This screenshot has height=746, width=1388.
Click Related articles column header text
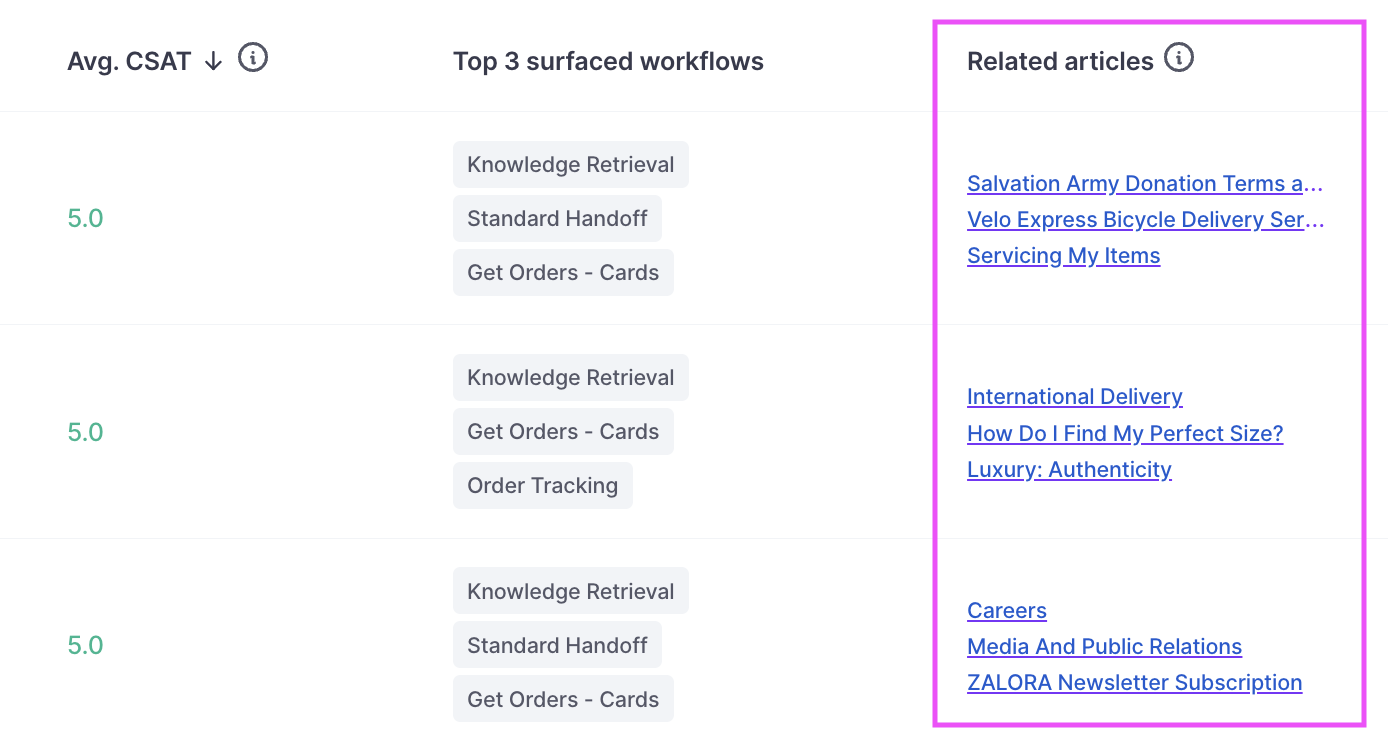(x=1060, y=61)
